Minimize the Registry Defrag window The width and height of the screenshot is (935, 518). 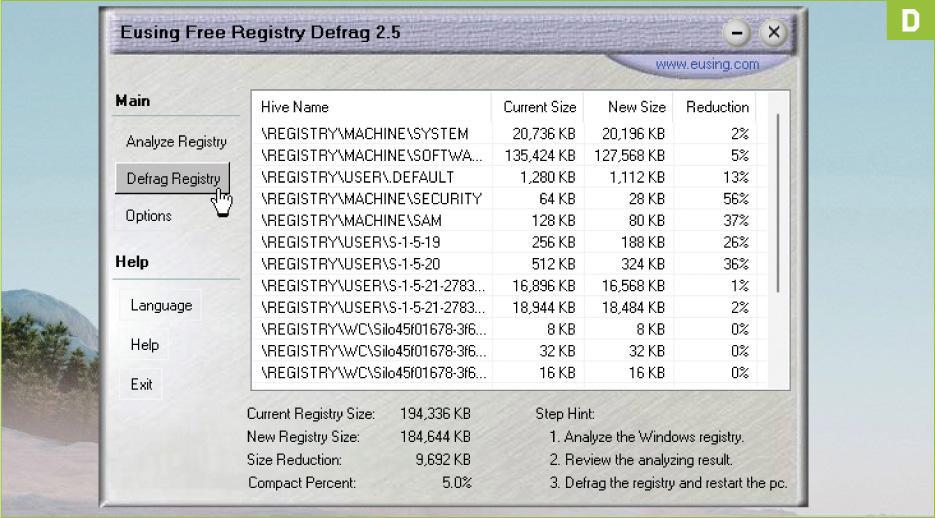(x=737, y=32)
